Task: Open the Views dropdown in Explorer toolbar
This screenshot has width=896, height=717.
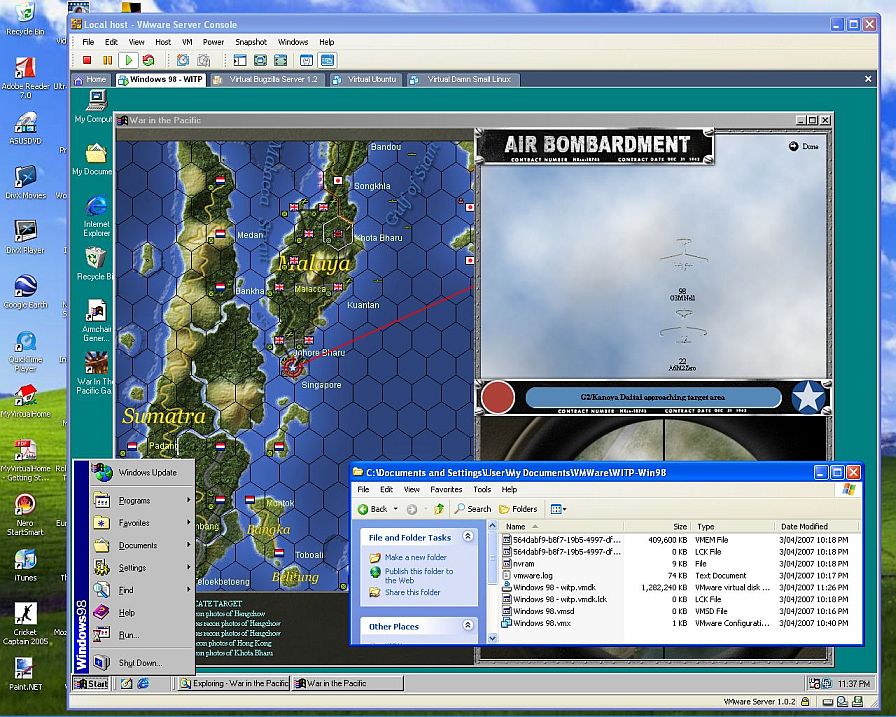Action: 558,509
